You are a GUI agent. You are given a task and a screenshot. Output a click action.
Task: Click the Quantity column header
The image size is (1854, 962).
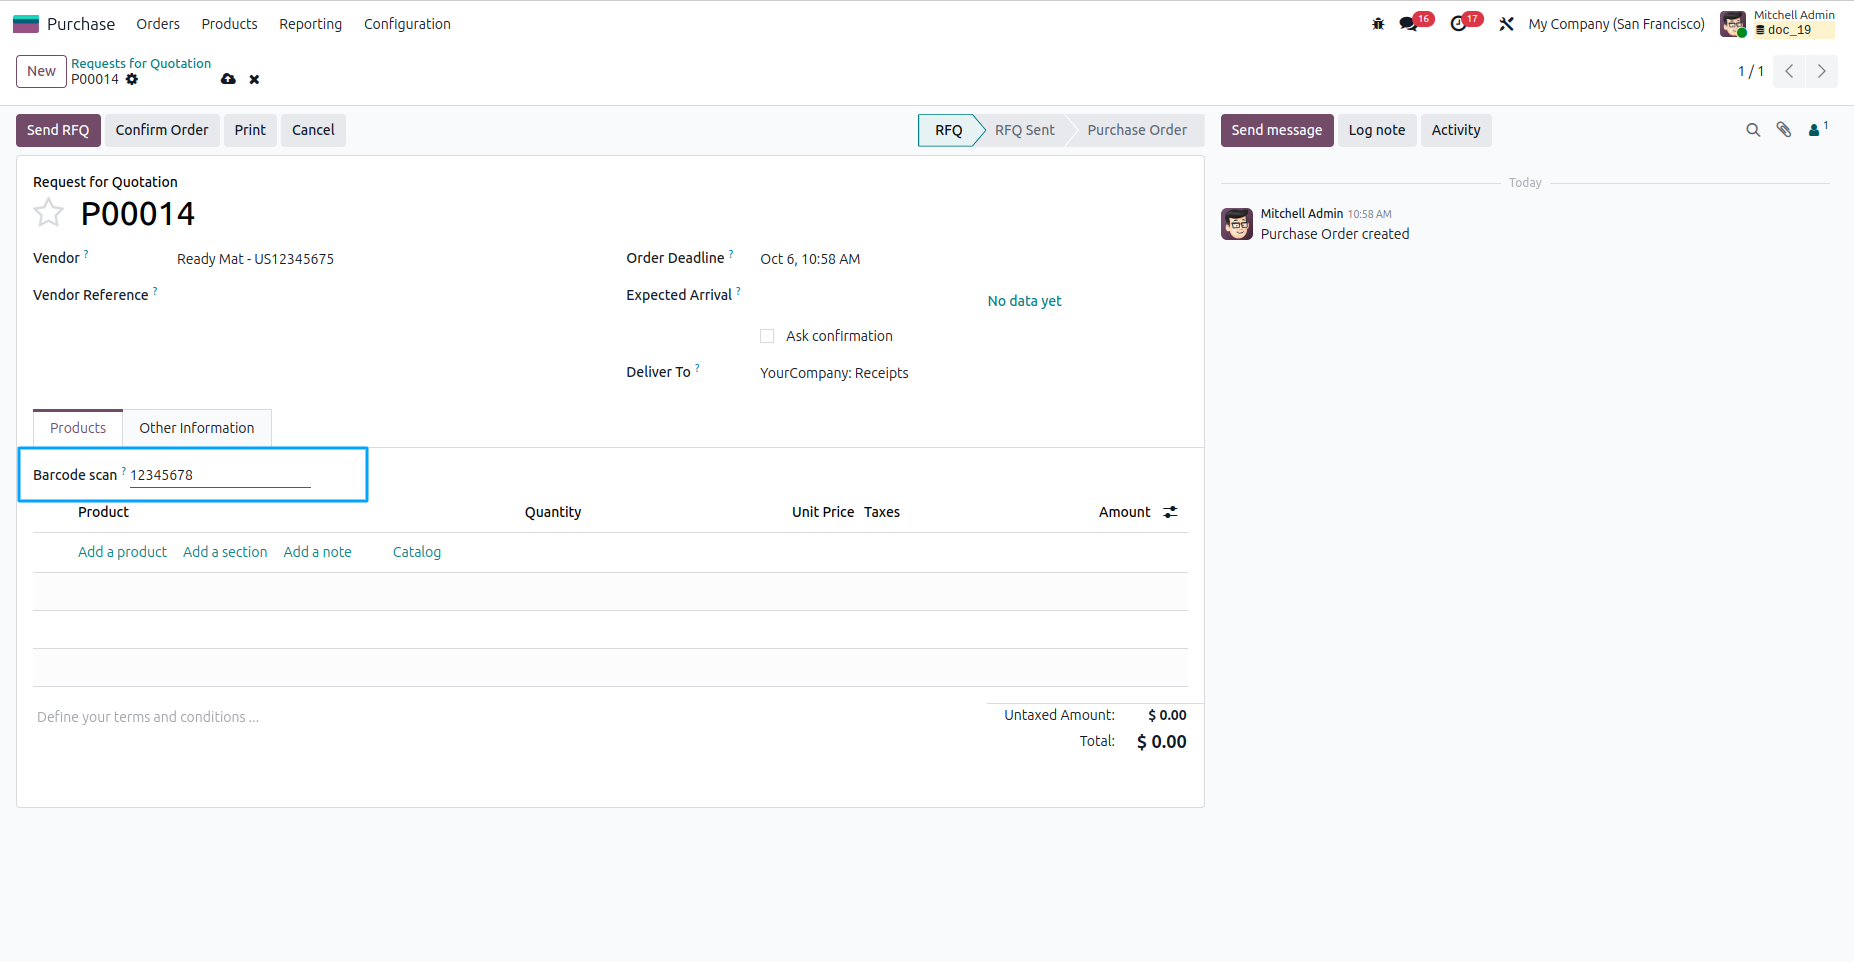tap(553, 512)
